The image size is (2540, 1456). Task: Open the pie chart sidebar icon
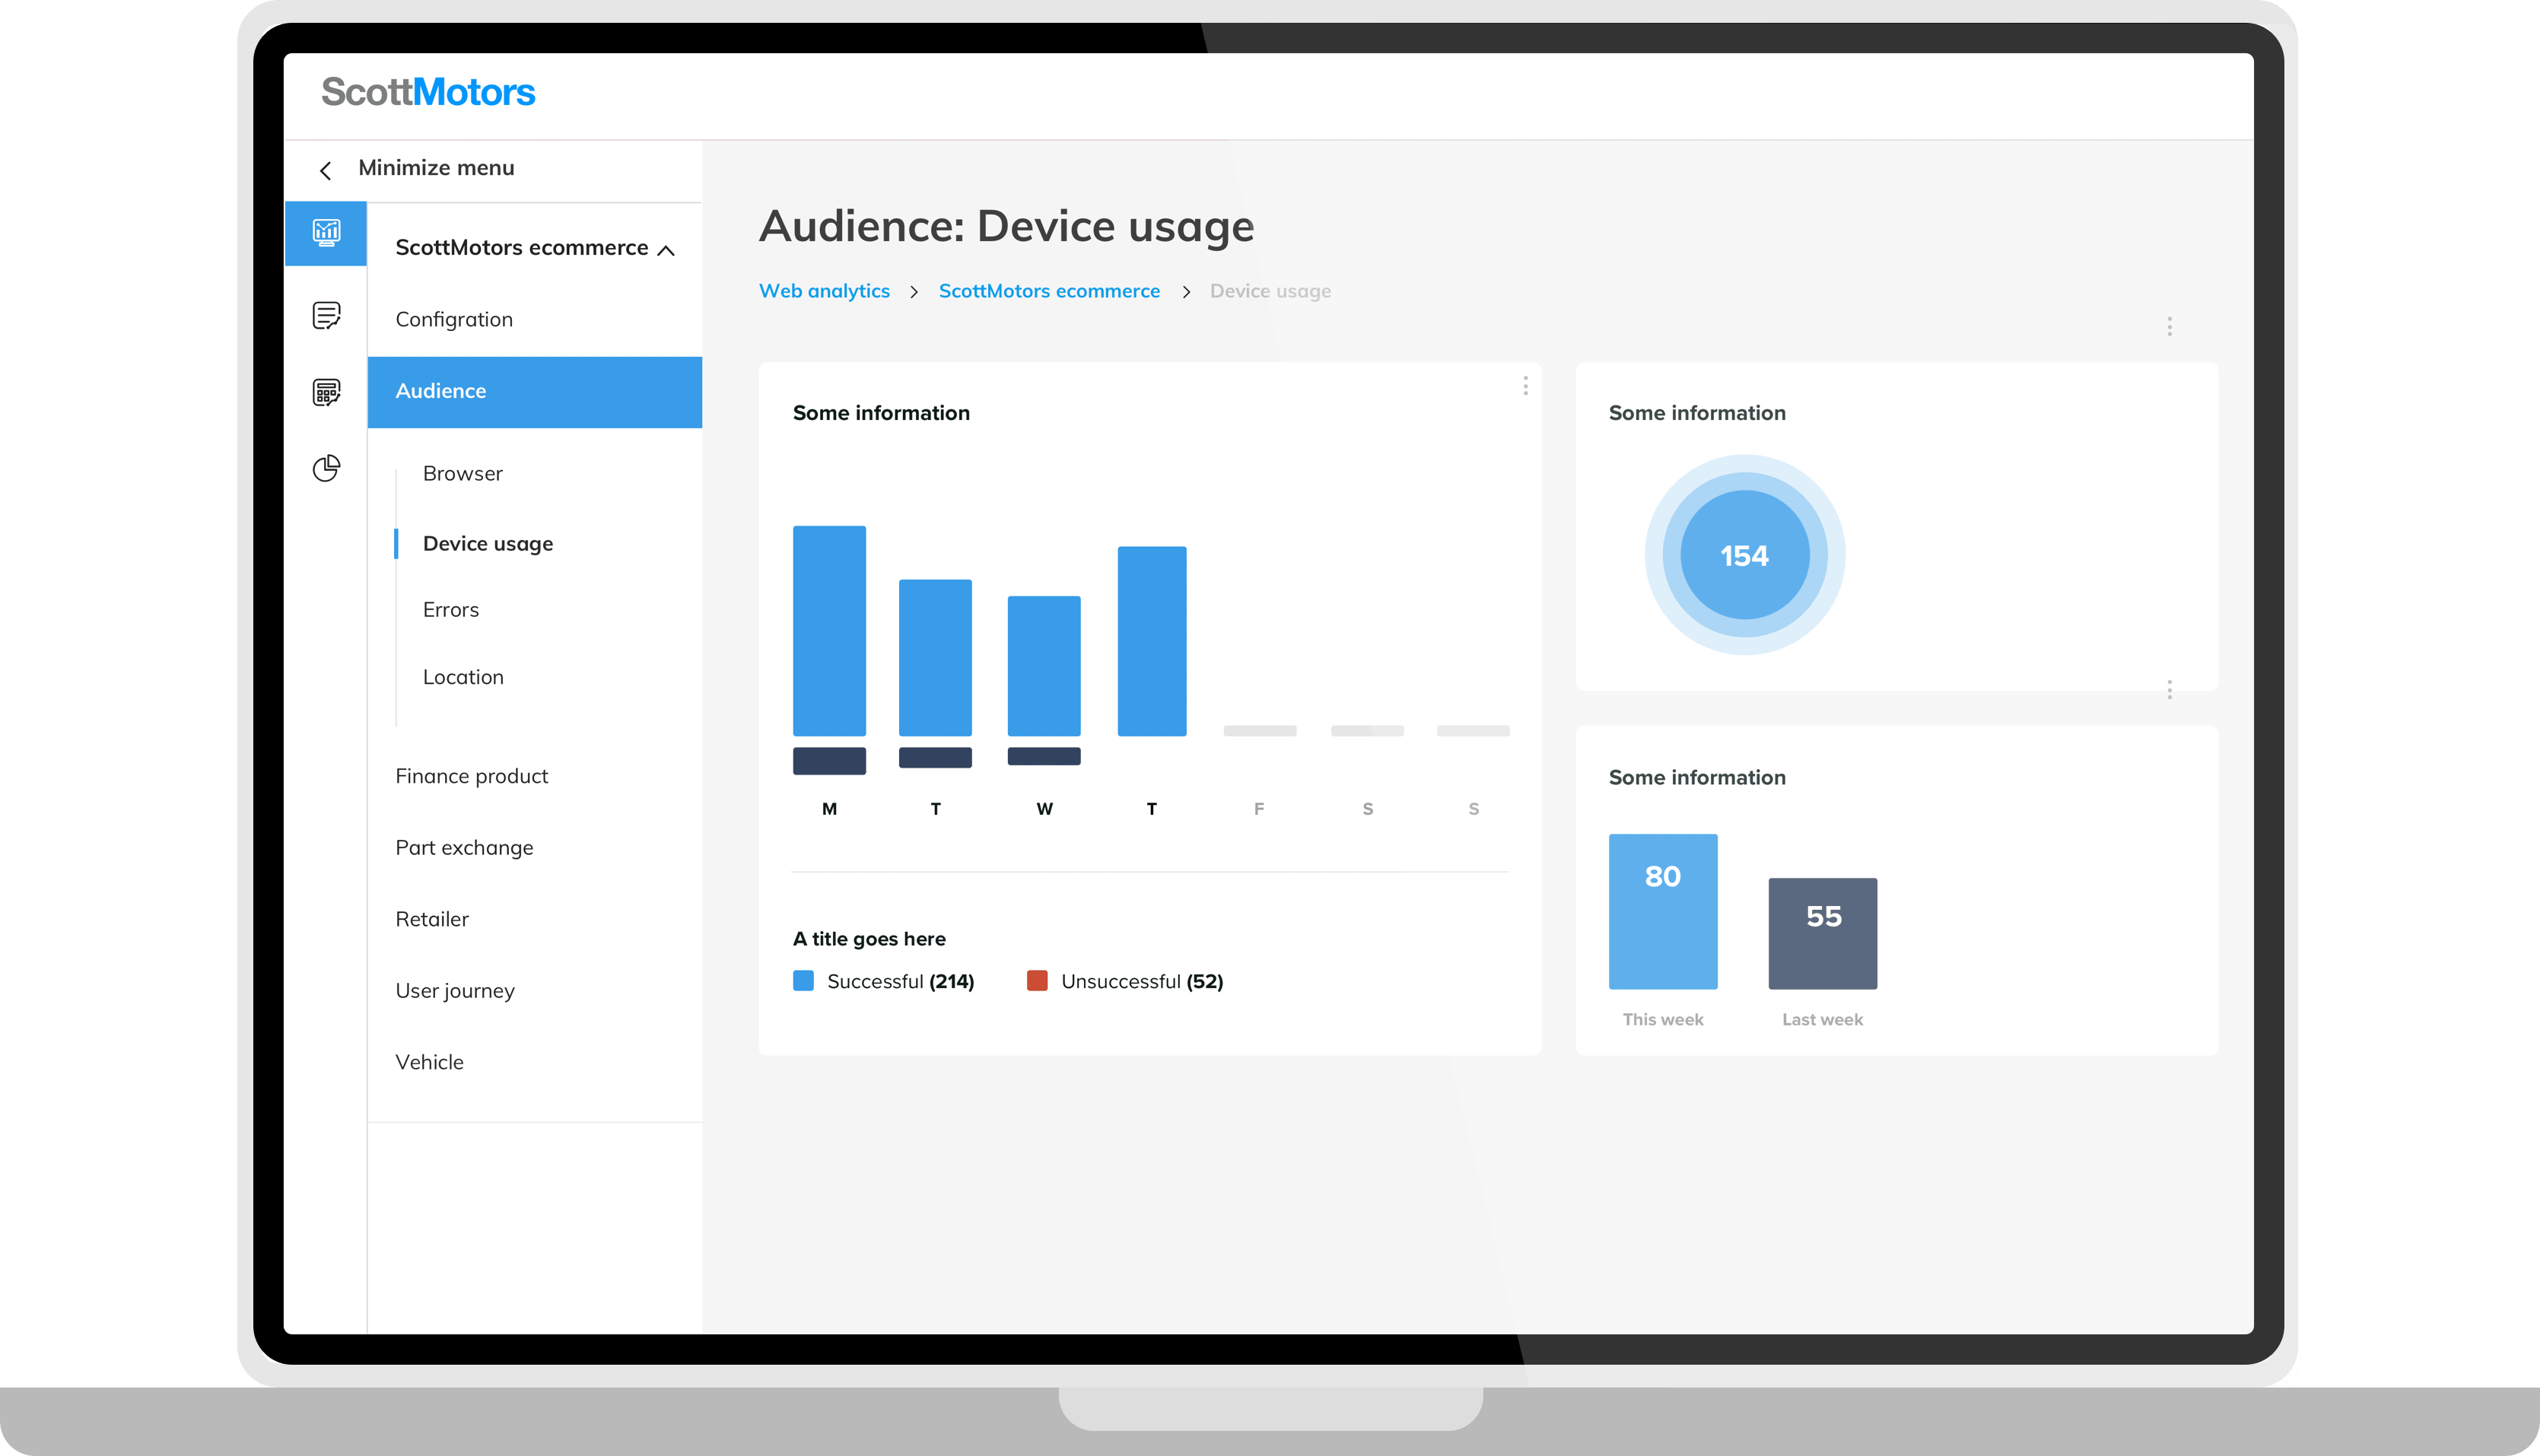(326, 468)
